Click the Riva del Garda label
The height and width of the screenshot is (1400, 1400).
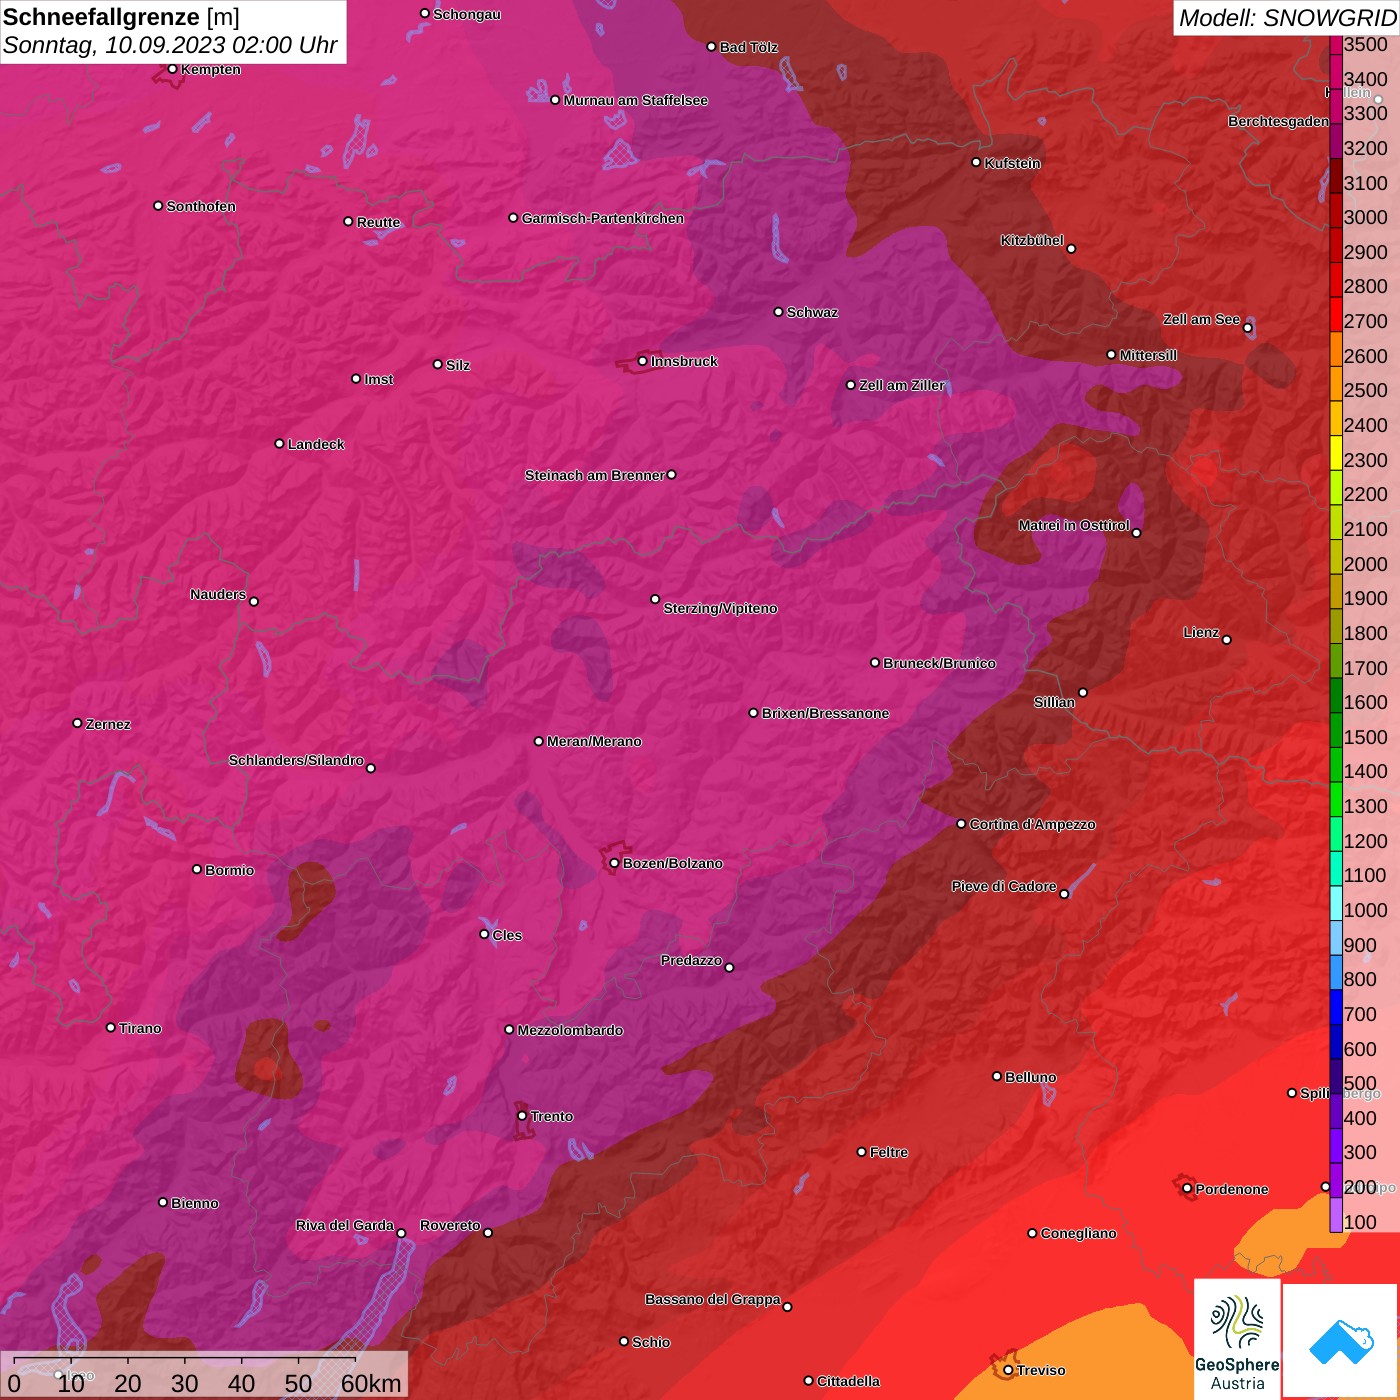pos(345,1225)
